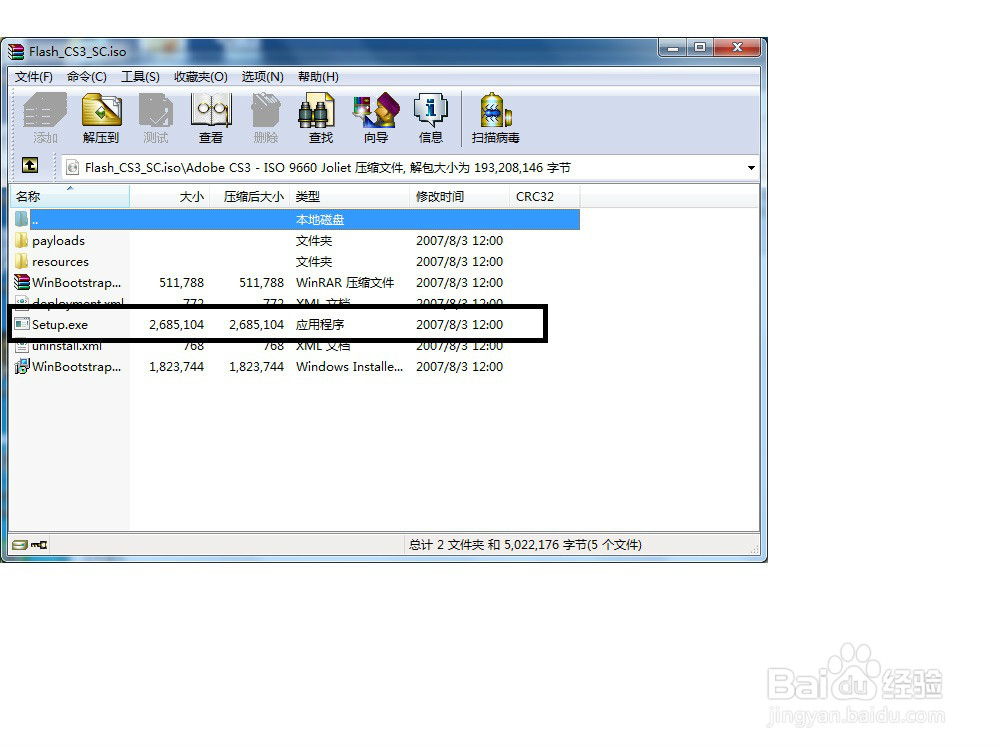The image size is (1000, 750).
Task: Open the Wizard (向导) icon
Action: pos(376,118)
